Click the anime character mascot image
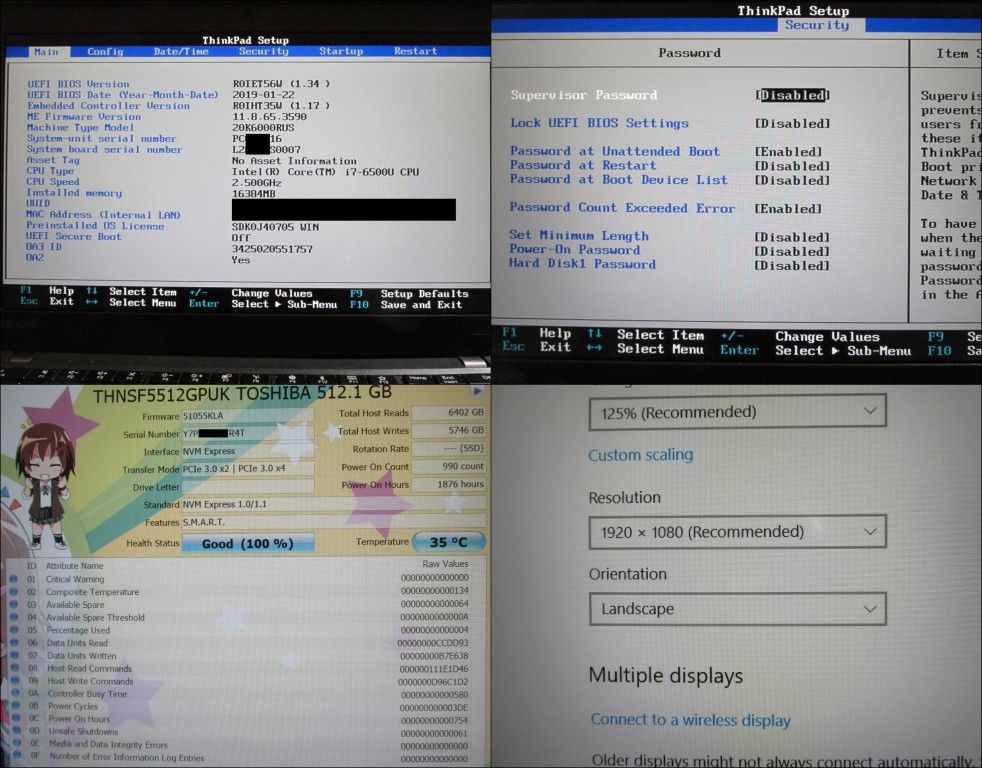This screenshot has height=768, width=982. 44,485
